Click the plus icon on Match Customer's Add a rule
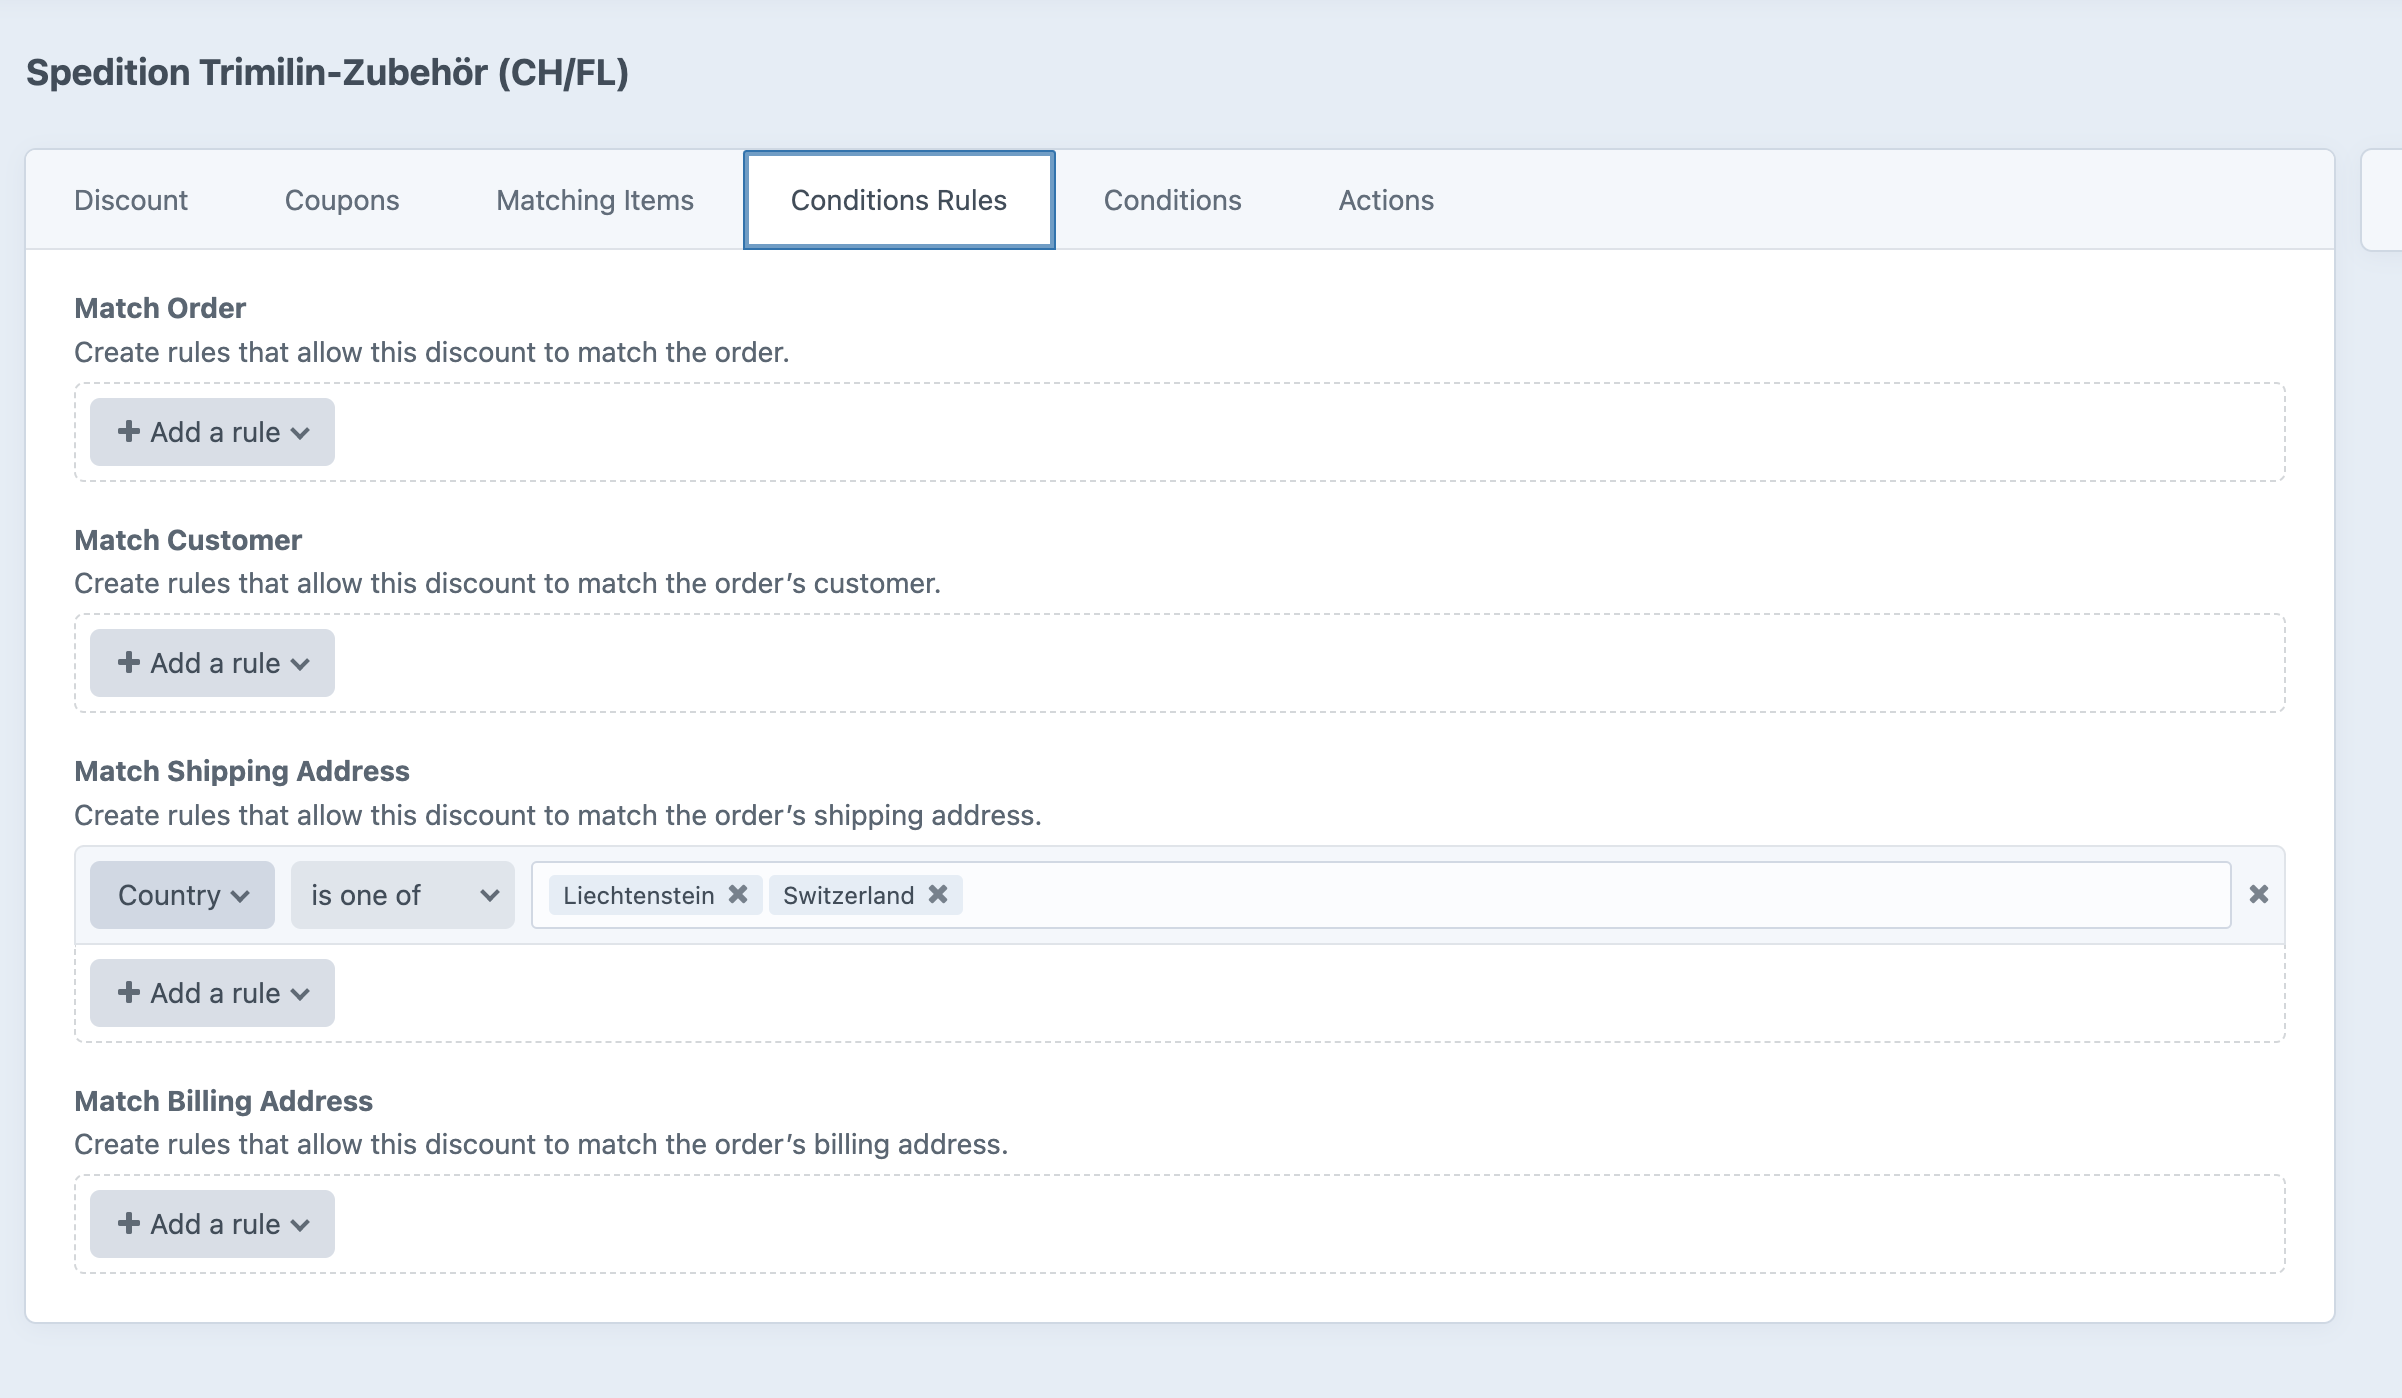The width and height of the screenshot is (2402, 1398). coord(130,662)
